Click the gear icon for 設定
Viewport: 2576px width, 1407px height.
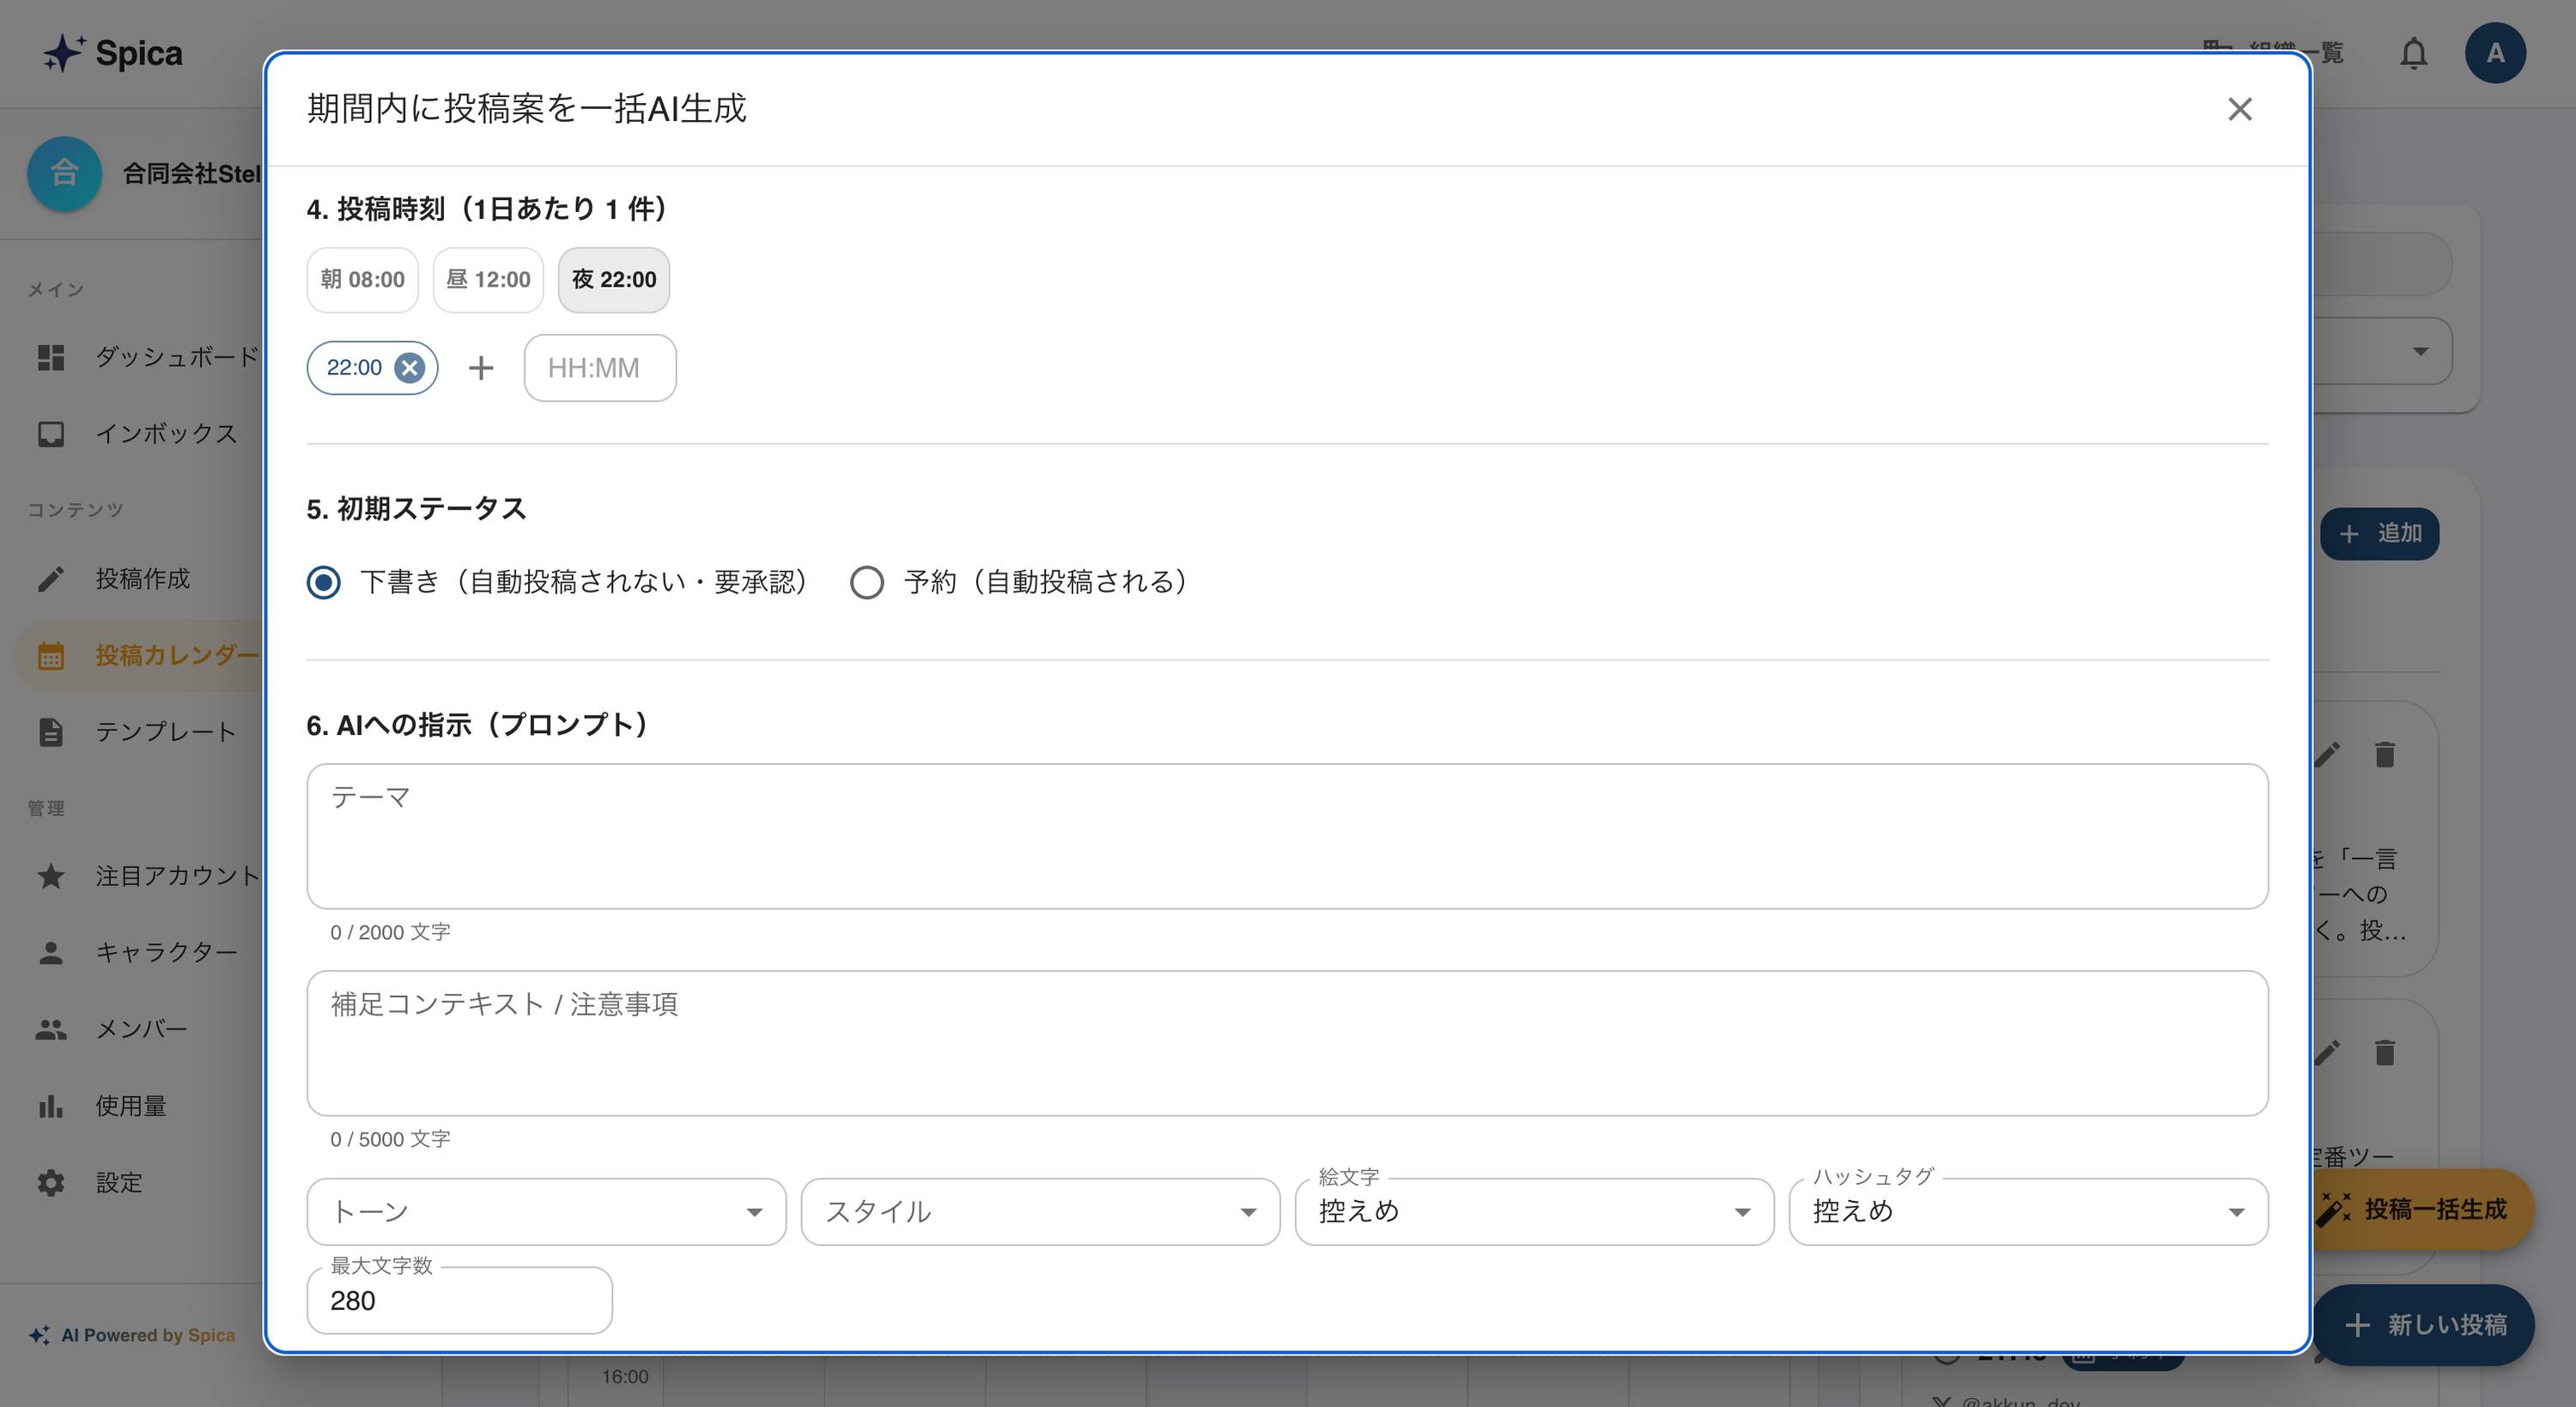pos(51,1183)
